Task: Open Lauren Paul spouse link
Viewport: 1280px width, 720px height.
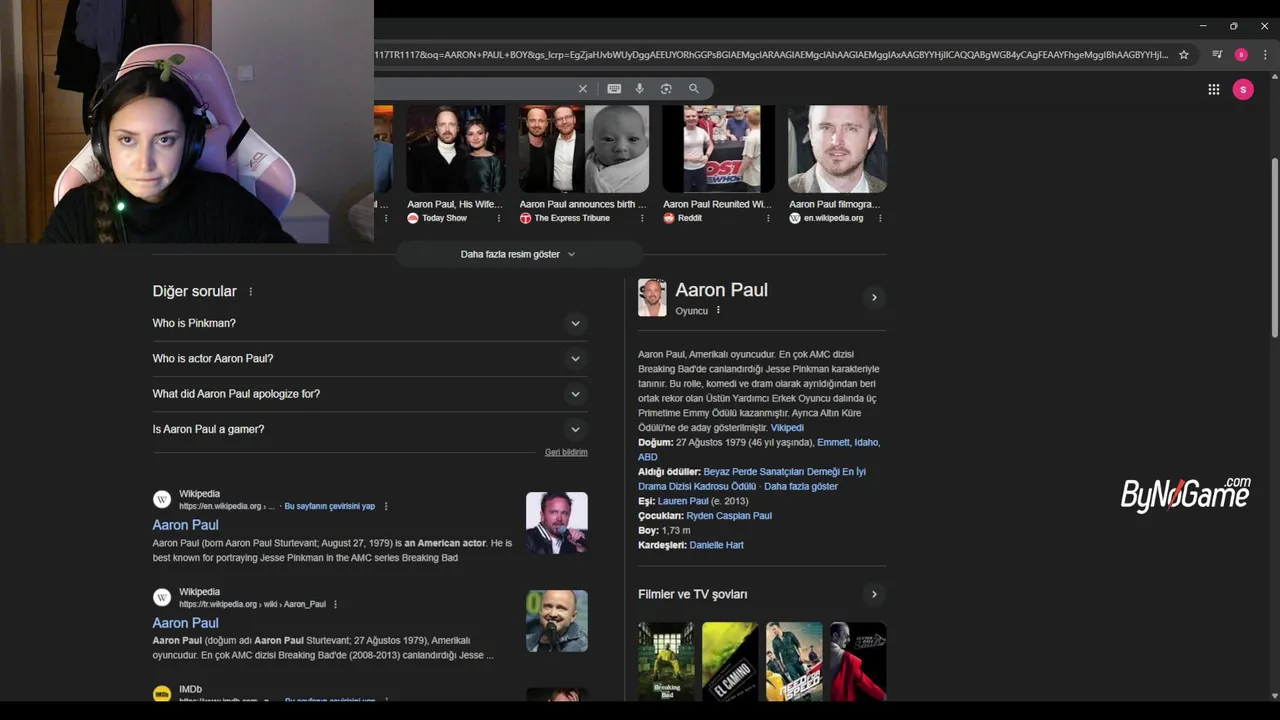Action: (x=683, y=501)
